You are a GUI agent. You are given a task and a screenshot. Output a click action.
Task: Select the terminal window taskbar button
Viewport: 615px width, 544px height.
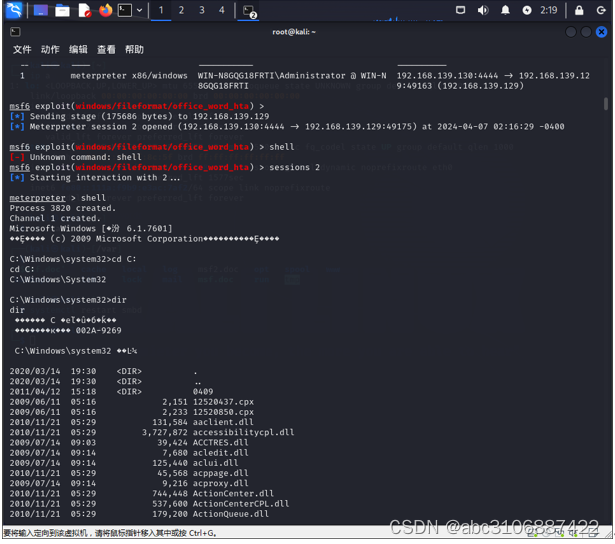pyautogui.click(x=249, y=11)
